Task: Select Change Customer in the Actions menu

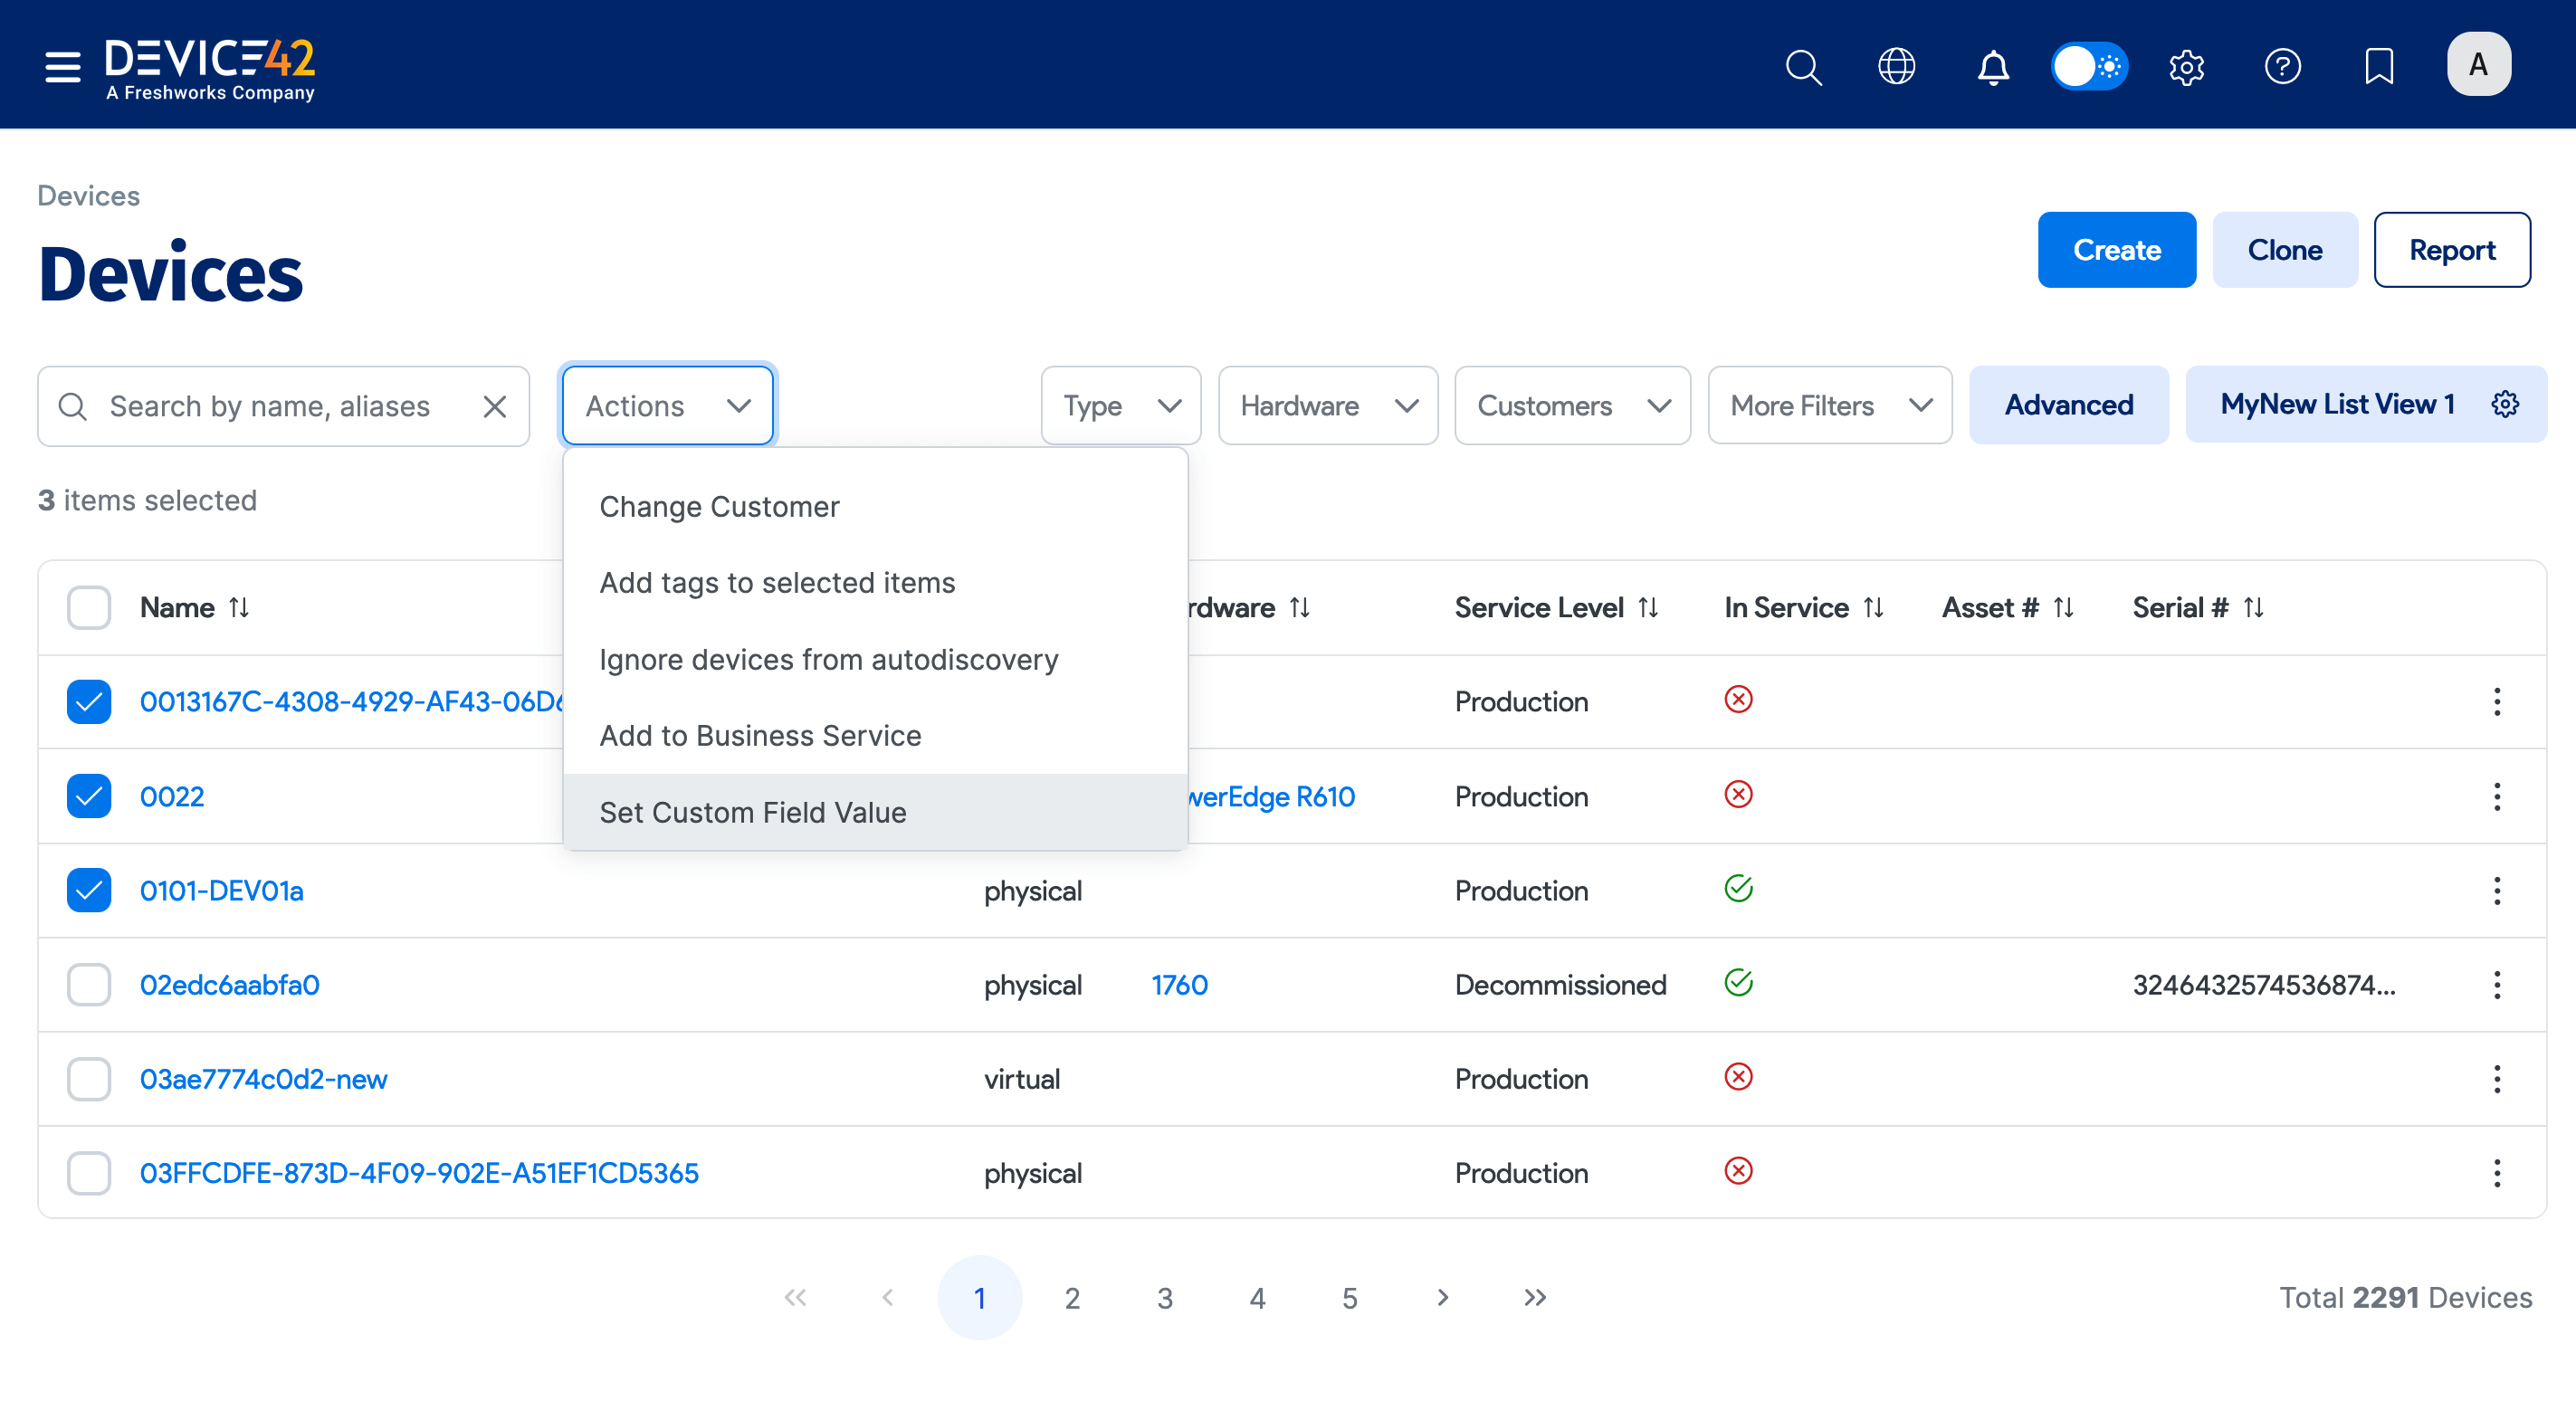Action: [x=719, y=506]
